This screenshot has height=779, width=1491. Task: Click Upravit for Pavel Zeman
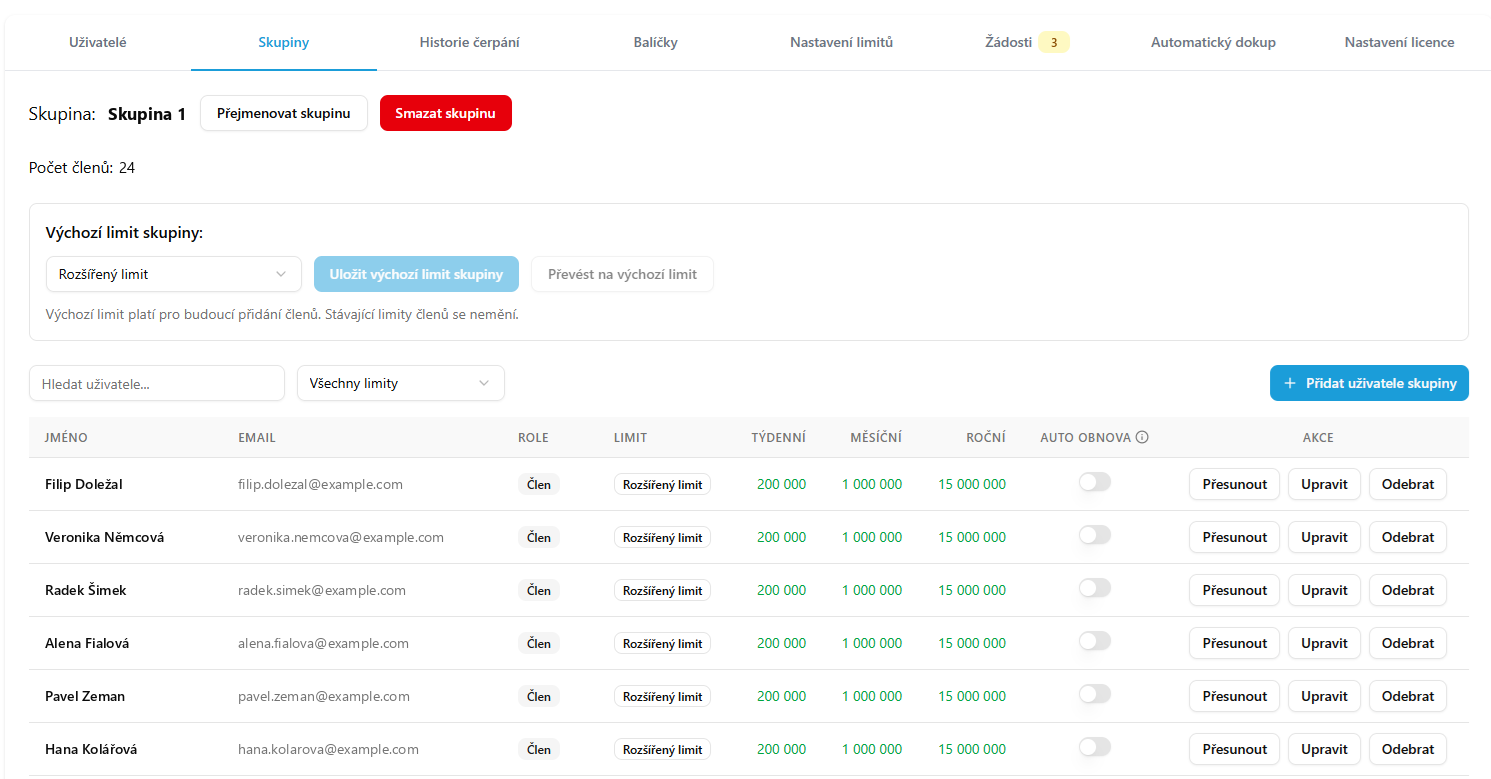[x=1324, y=696]
